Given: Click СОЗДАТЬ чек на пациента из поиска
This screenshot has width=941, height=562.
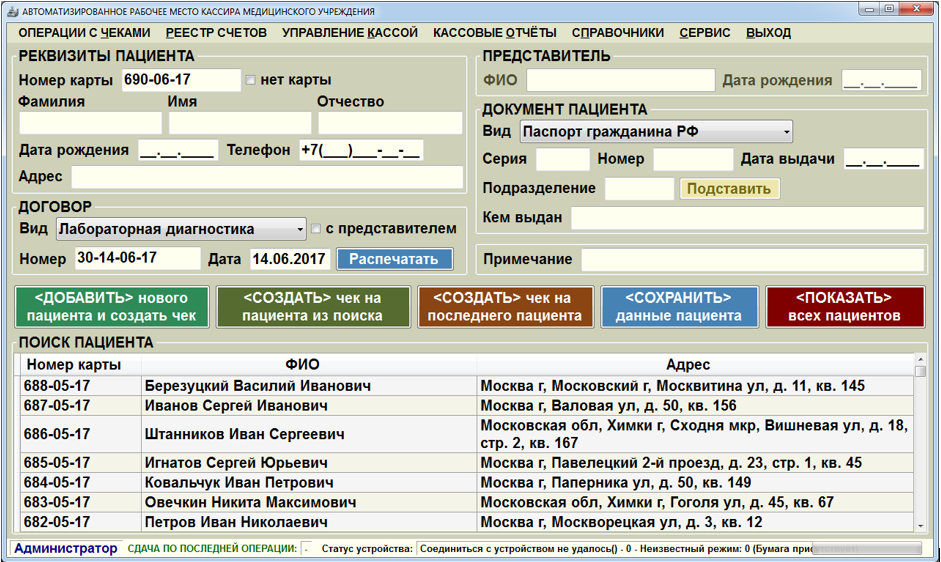Looking at the screenshot, I should coord(313,307).
